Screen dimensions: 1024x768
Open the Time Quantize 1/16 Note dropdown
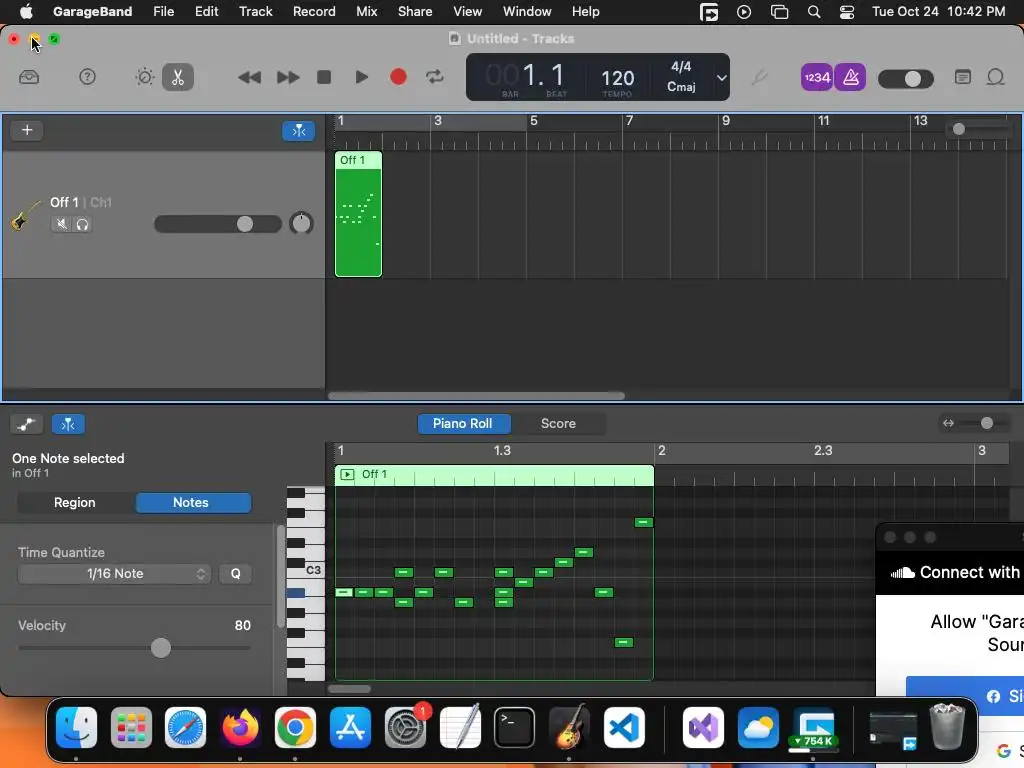pyautogui.click(x=114, y=573)
